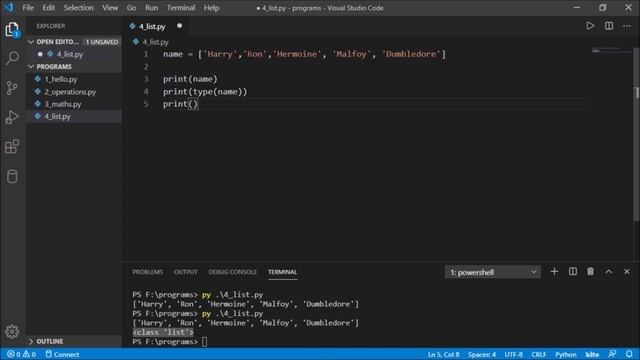Collapse the Open Editors section
Screen dimensions: 640x360
tap(31, 42)
